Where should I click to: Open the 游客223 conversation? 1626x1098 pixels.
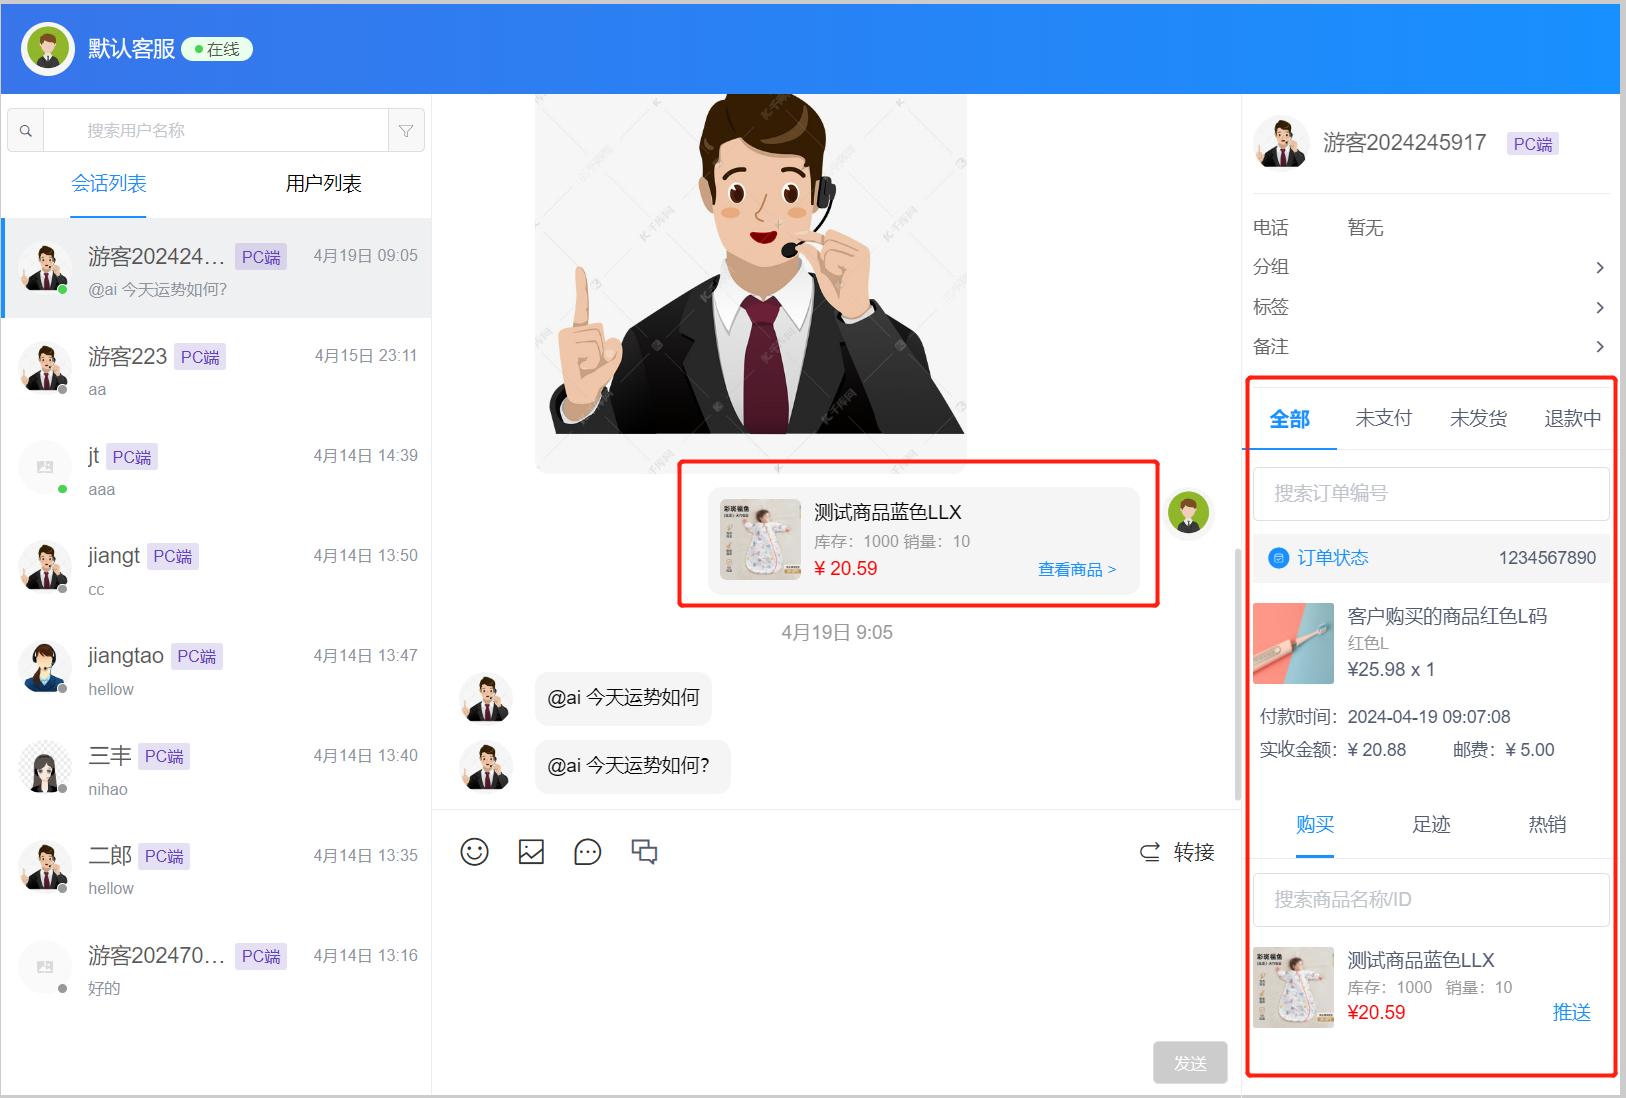(217, 368)
